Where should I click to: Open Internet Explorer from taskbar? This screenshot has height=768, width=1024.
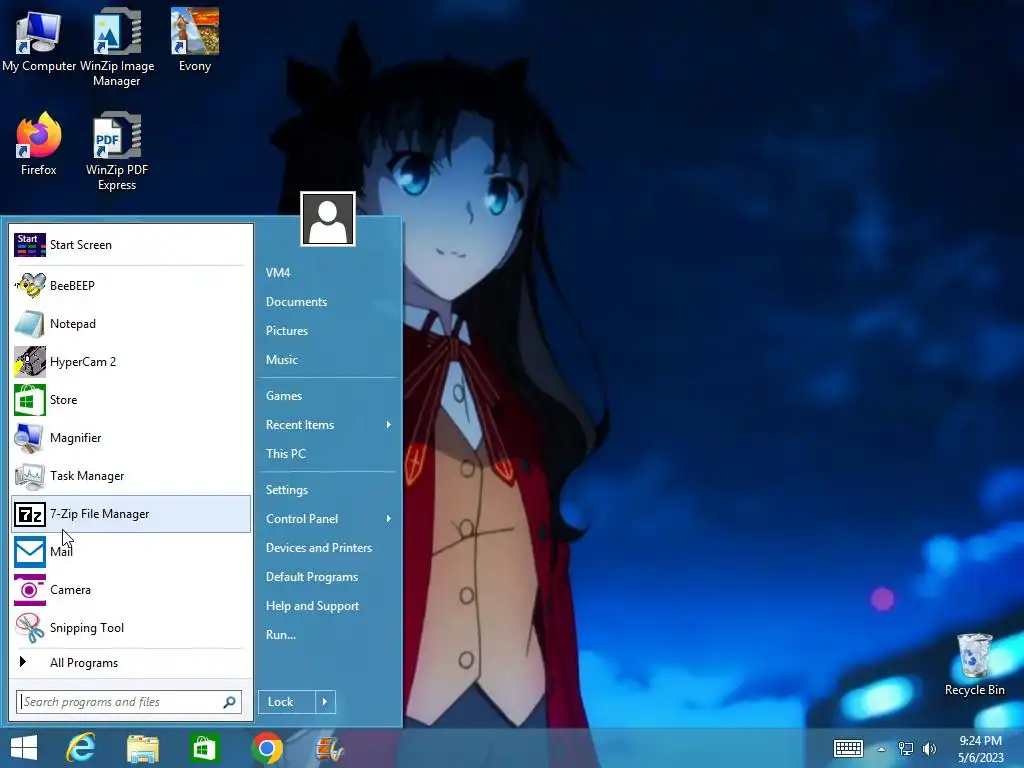pyautogui.click(x=81, y=748)
